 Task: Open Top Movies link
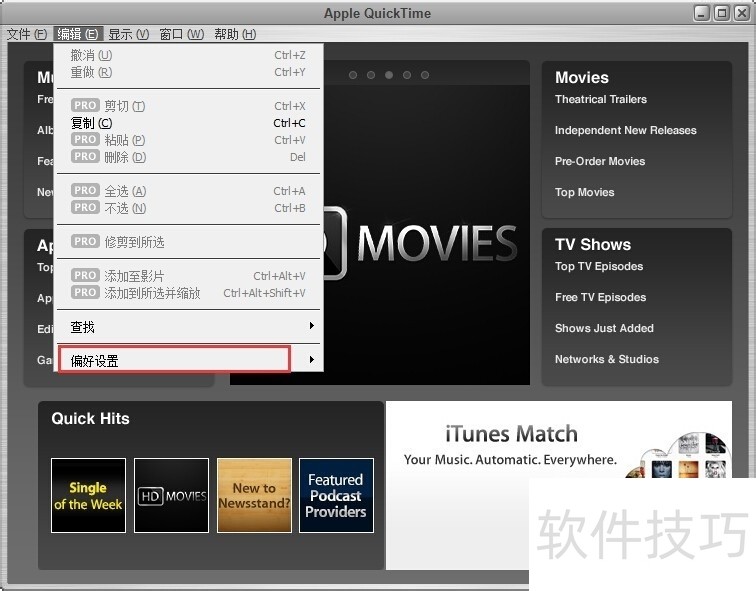(584, 192)
